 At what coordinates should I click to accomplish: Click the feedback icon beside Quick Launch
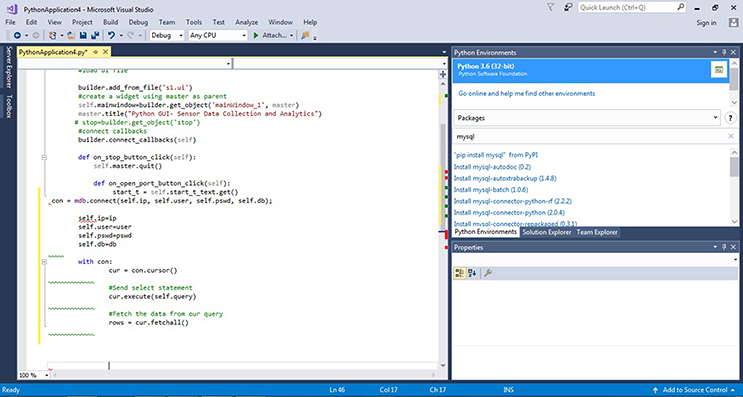pyautogui.click(x=567, y=7)
